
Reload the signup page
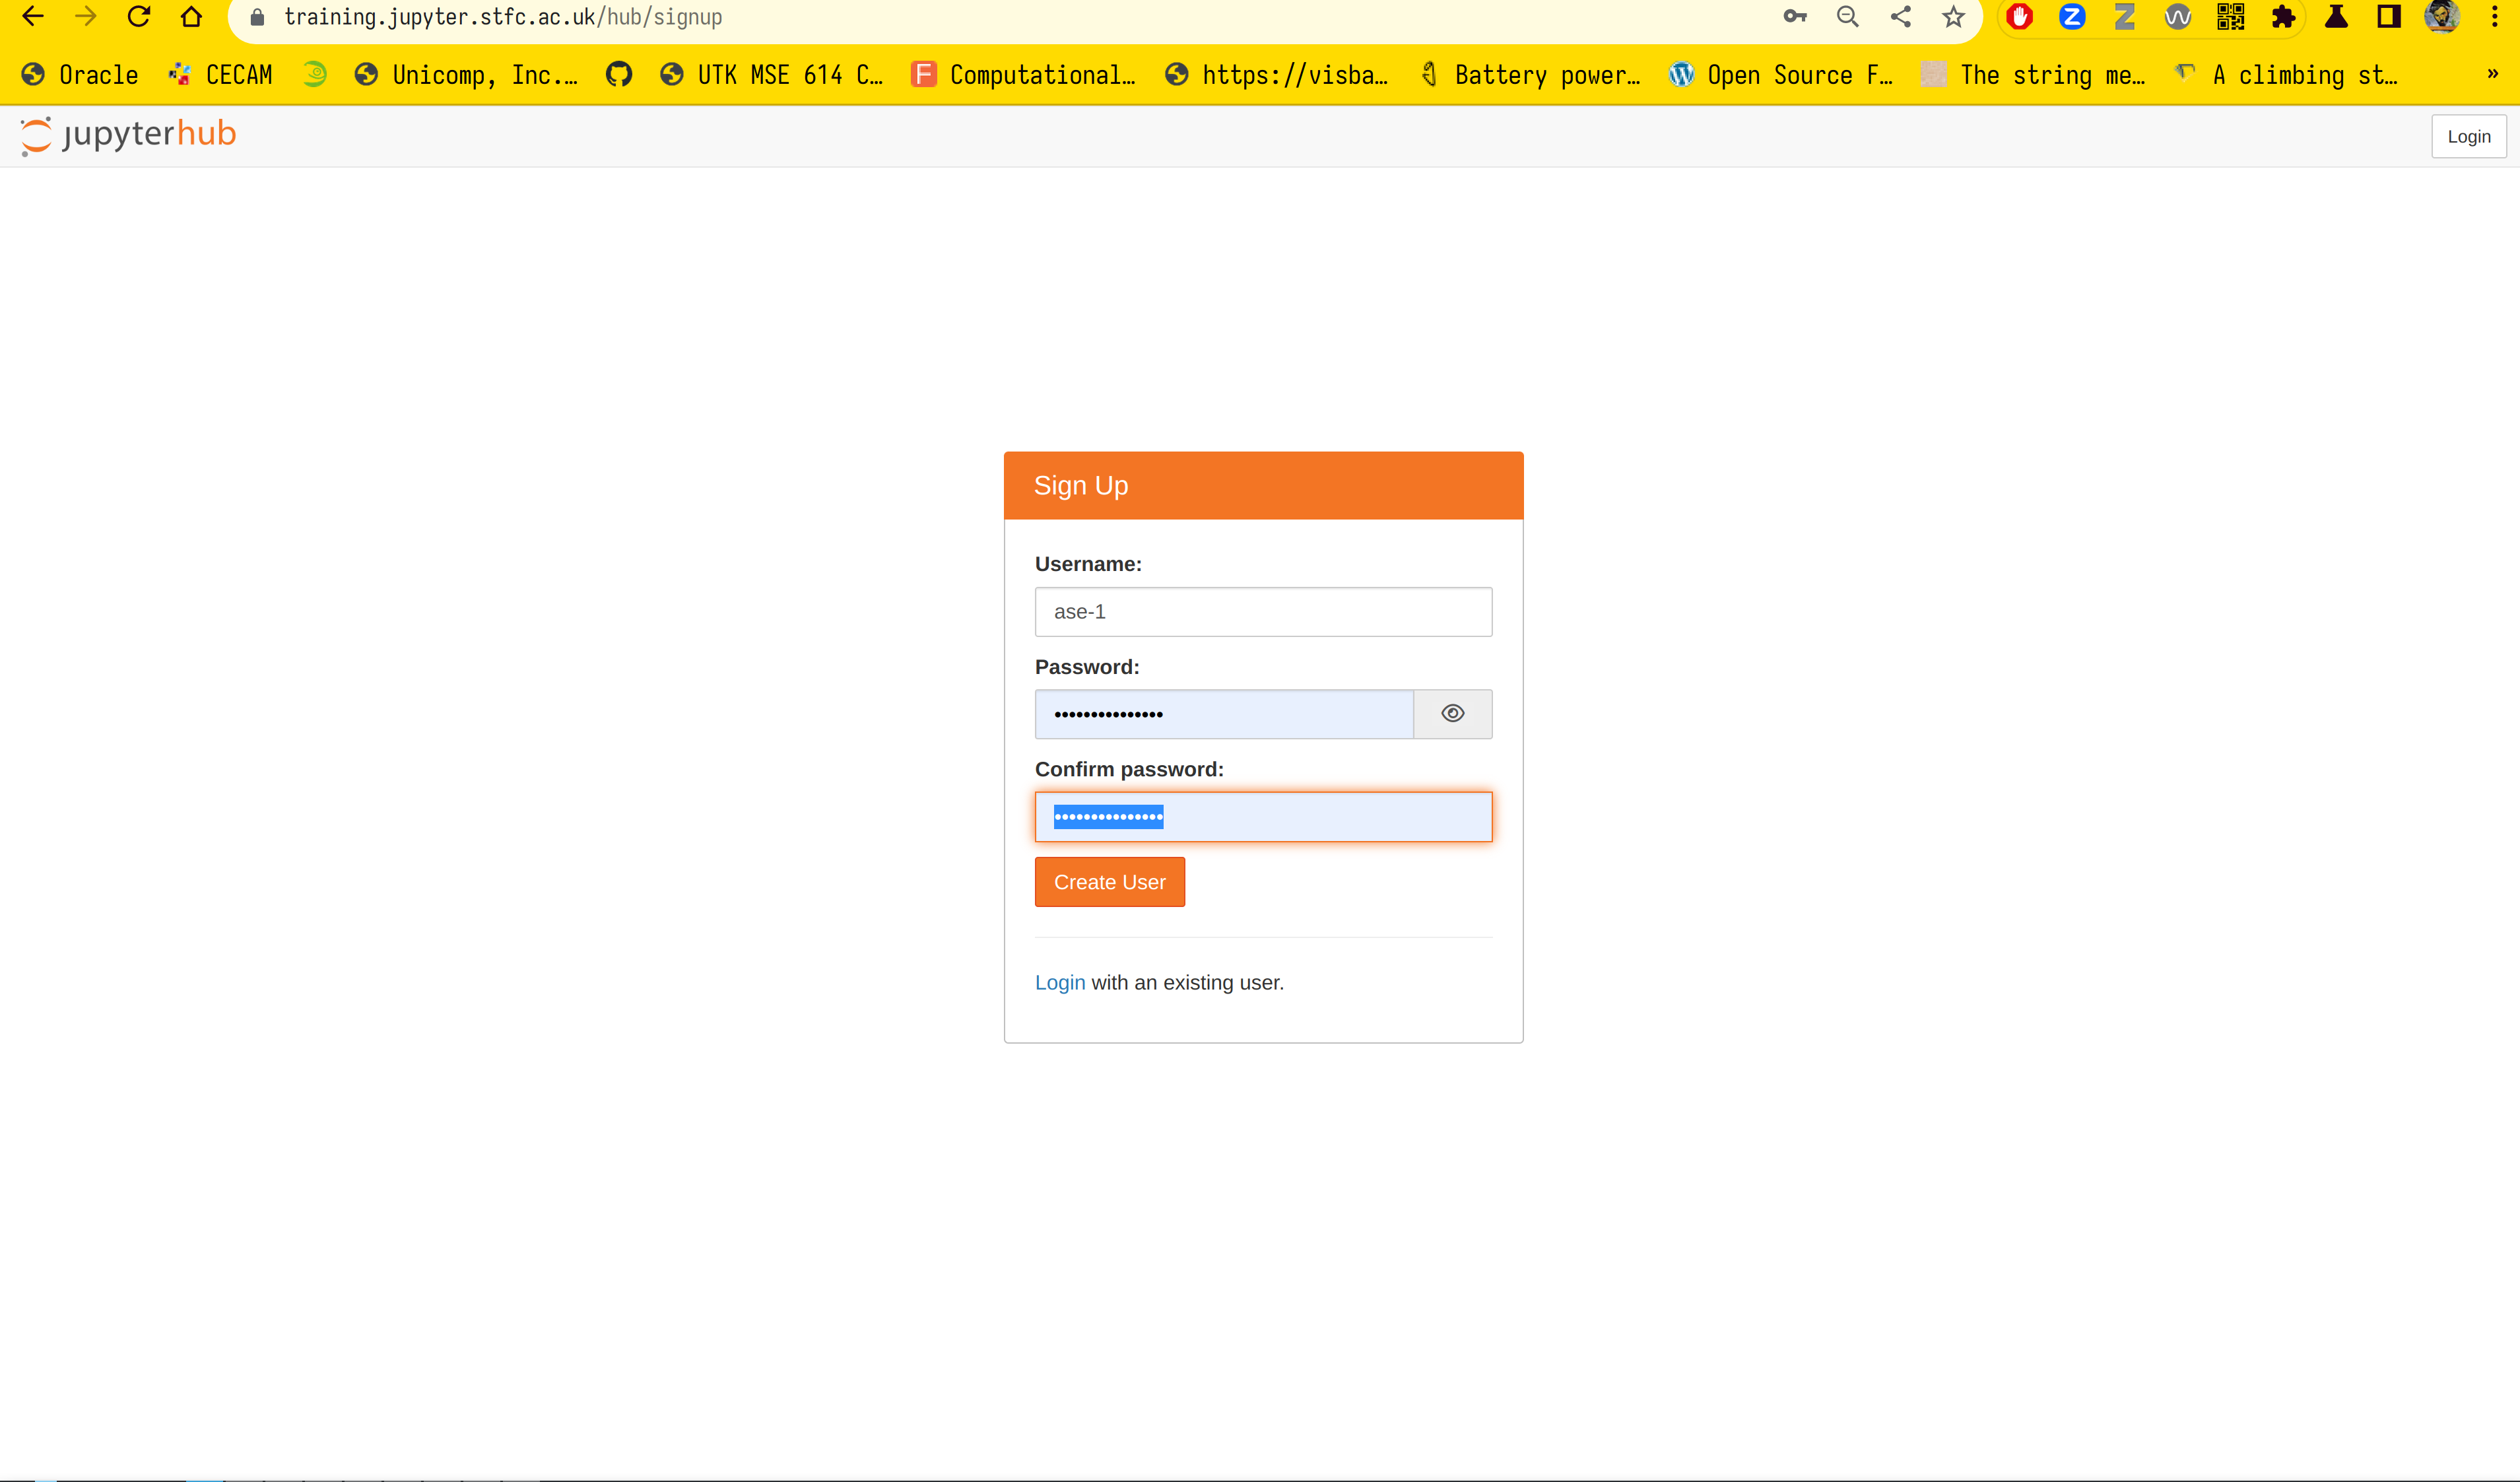(139, 17)
